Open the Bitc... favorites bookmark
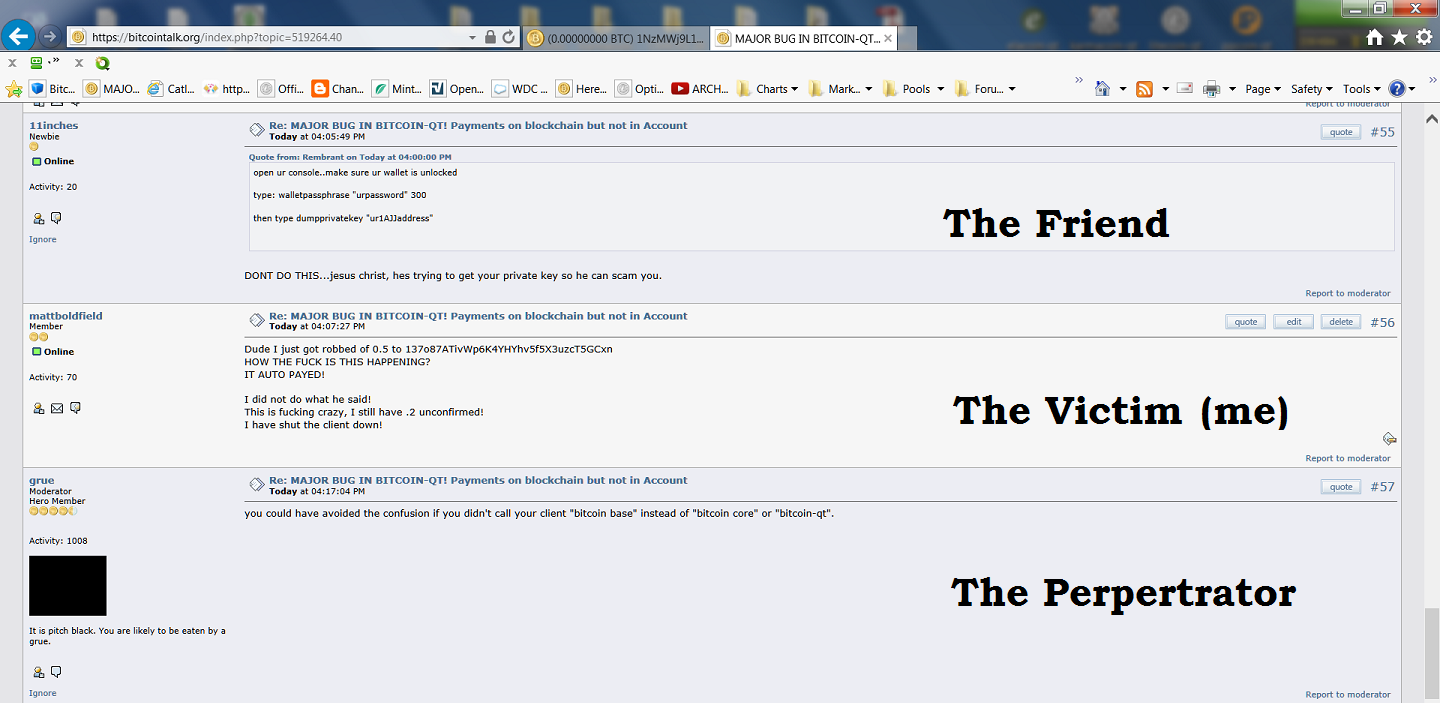 52,89
